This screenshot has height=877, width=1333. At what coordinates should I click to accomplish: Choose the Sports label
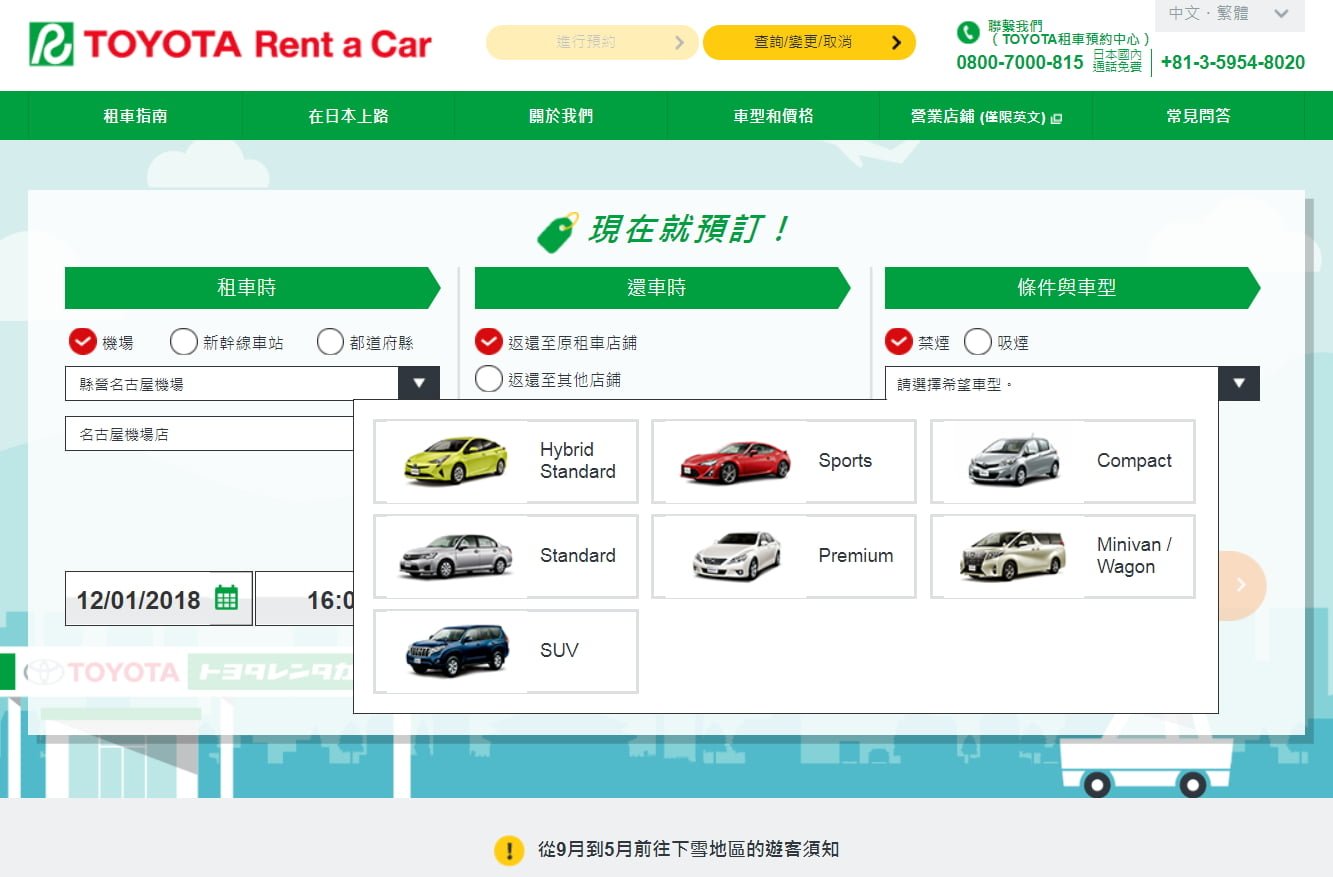(x=845, y=460)
